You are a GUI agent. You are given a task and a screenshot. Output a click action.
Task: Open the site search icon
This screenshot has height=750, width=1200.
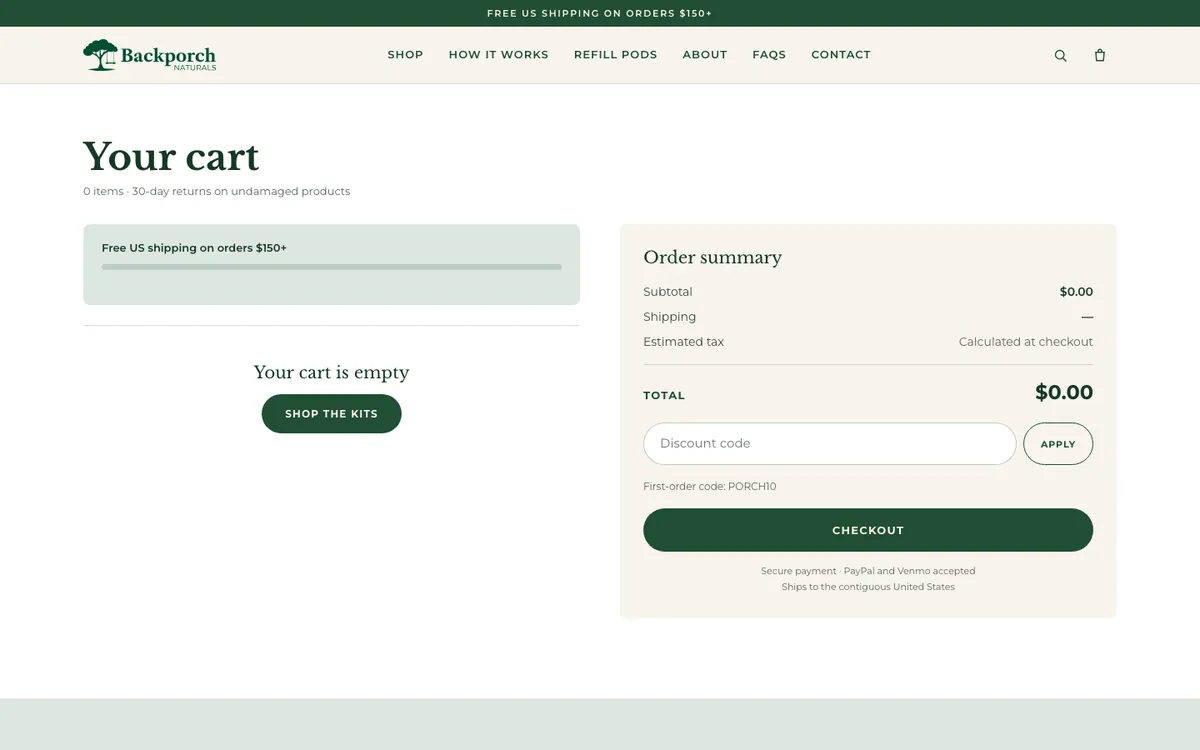(x=1061, y=56)
